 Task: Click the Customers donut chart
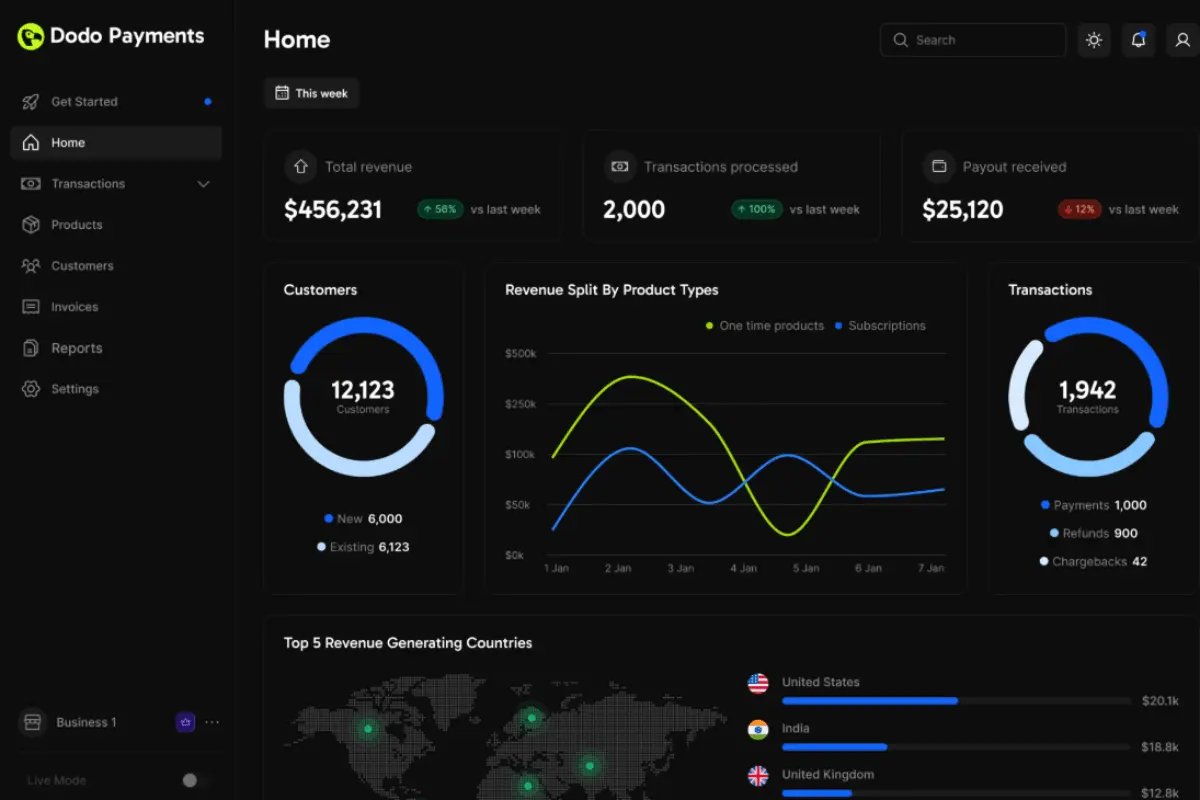click(x=363, y=397)
